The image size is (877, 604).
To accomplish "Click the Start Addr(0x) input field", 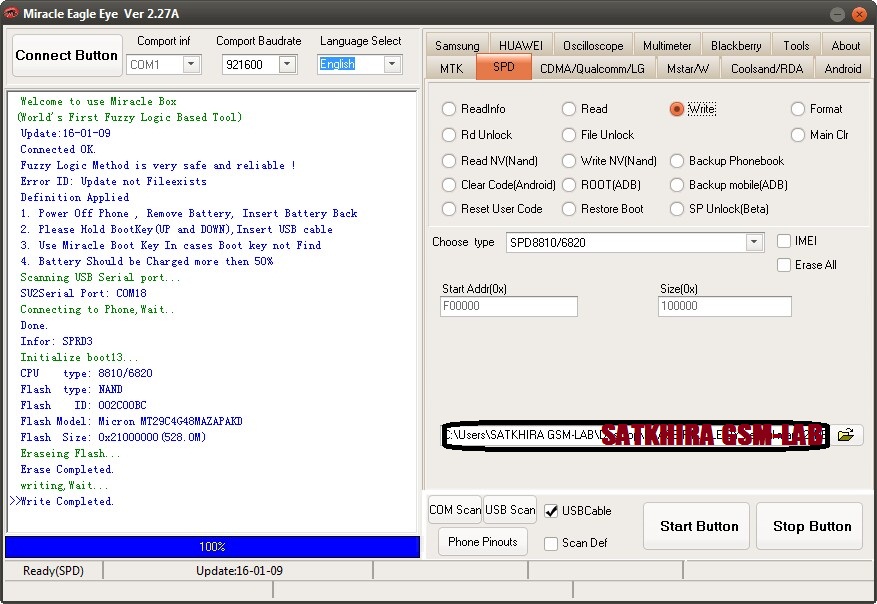I will tap(508, 306).
